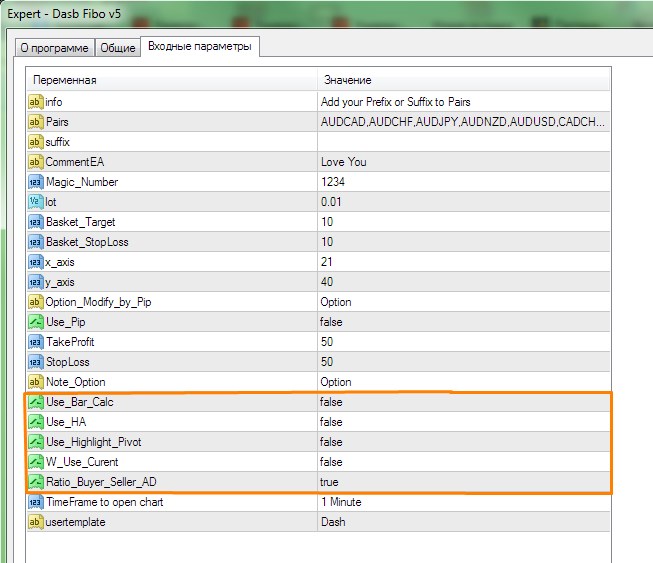Edit the Pairs value AUDCAD,AUDCHF list
653x563 pixels.
[464, 122]
